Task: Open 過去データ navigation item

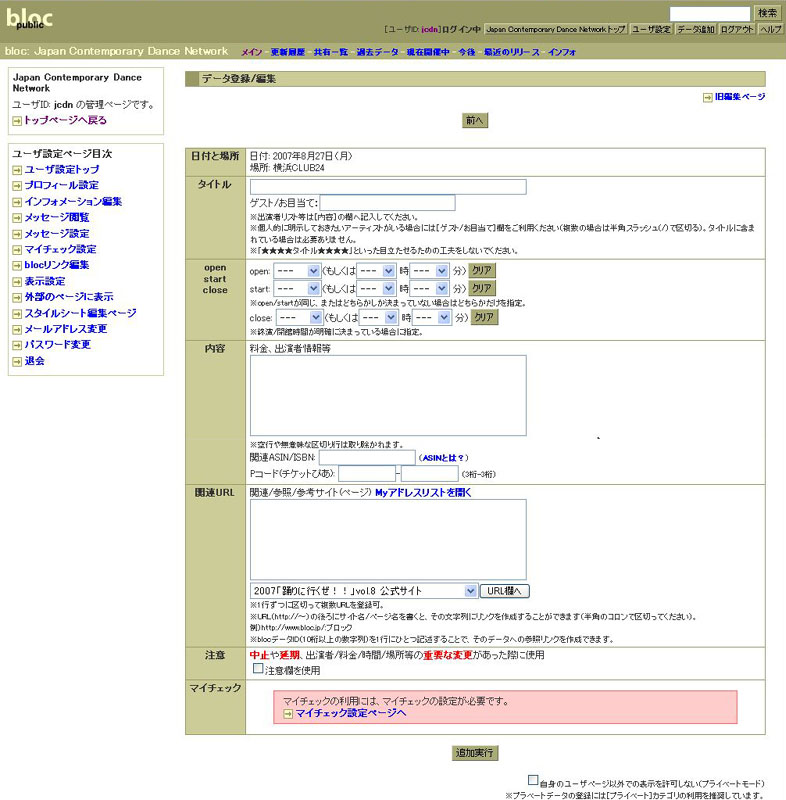Action: tap(377, 52)
